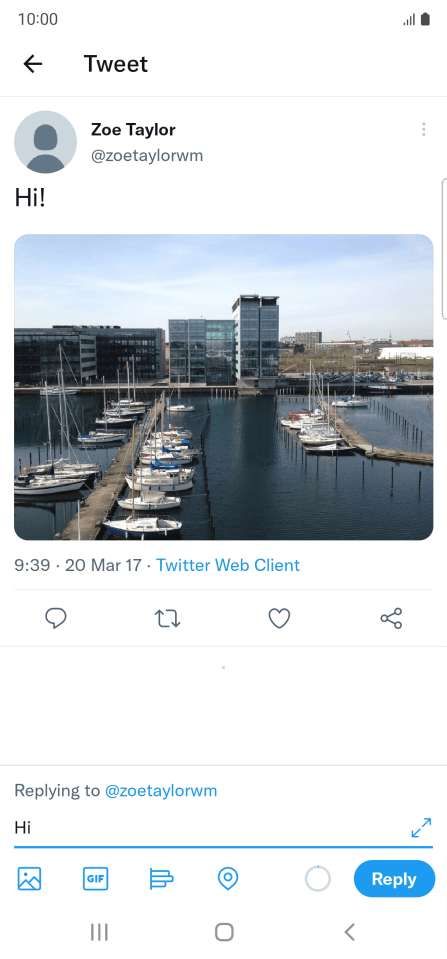Share the tweet via share icon
The width and height of the screenshot is (447, 959).
[x=391, y=618]
